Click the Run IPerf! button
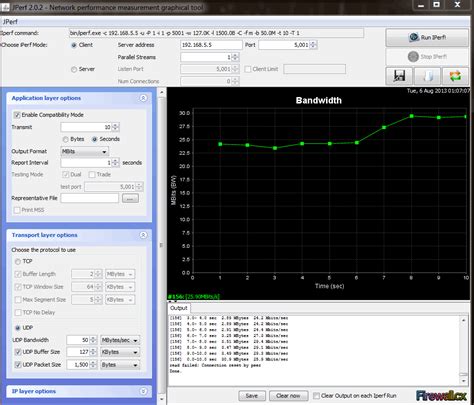 click(427, 37)
